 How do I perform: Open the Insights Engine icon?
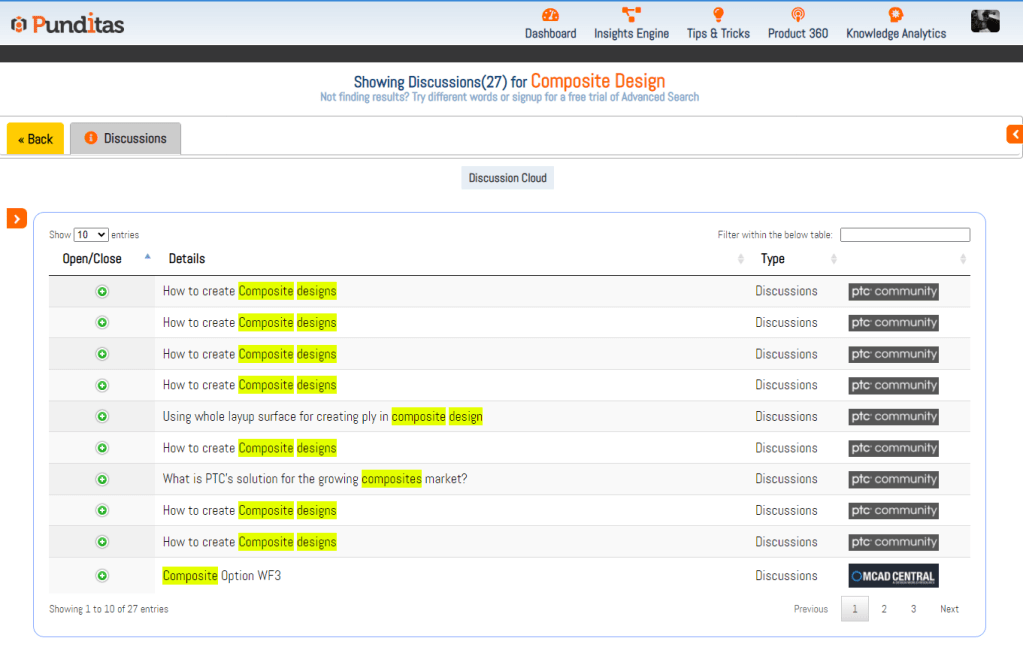(x=631, y=15)
